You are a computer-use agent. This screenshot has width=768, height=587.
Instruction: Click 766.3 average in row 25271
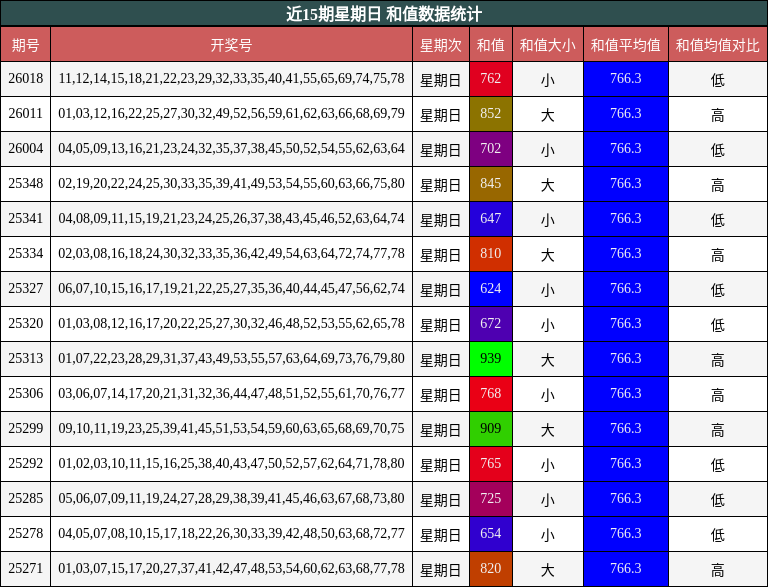(625, 569)
